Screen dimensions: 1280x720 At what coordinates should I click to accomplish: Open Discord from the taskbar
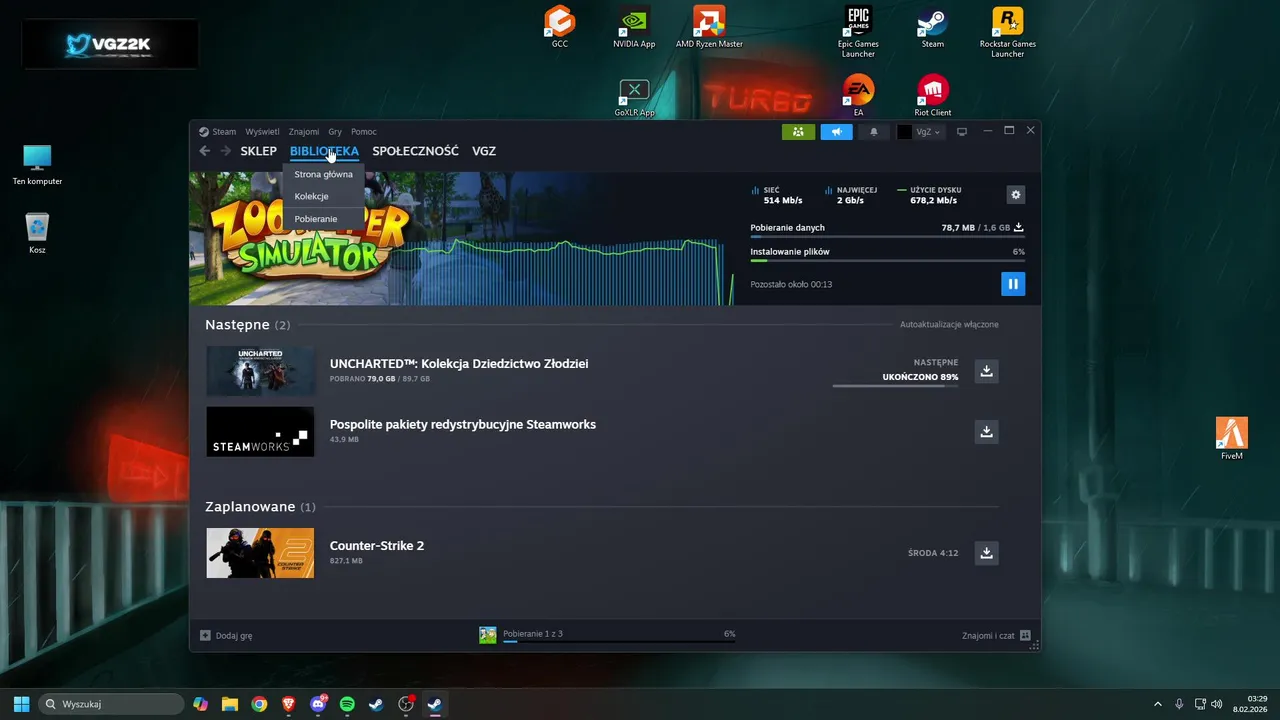pos(319,704)
